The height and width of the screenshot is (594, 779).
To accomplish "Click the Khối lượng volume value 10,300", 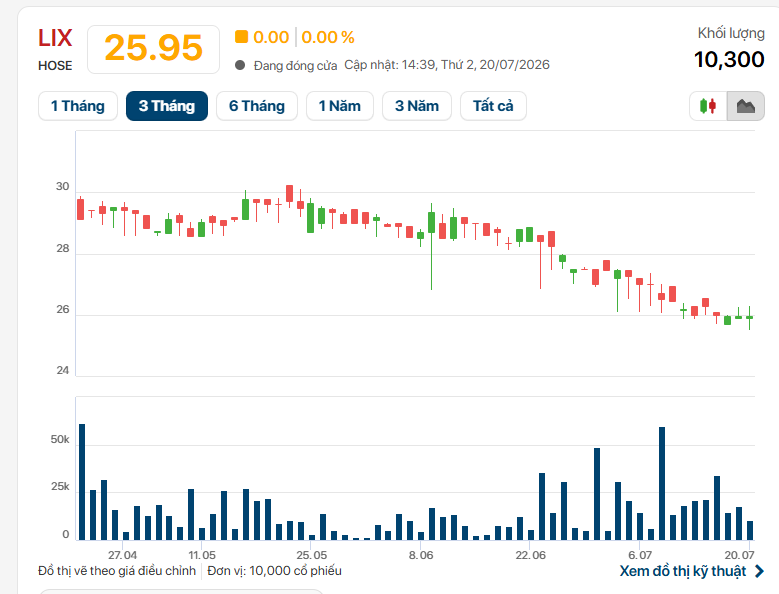I will (729, 60).
